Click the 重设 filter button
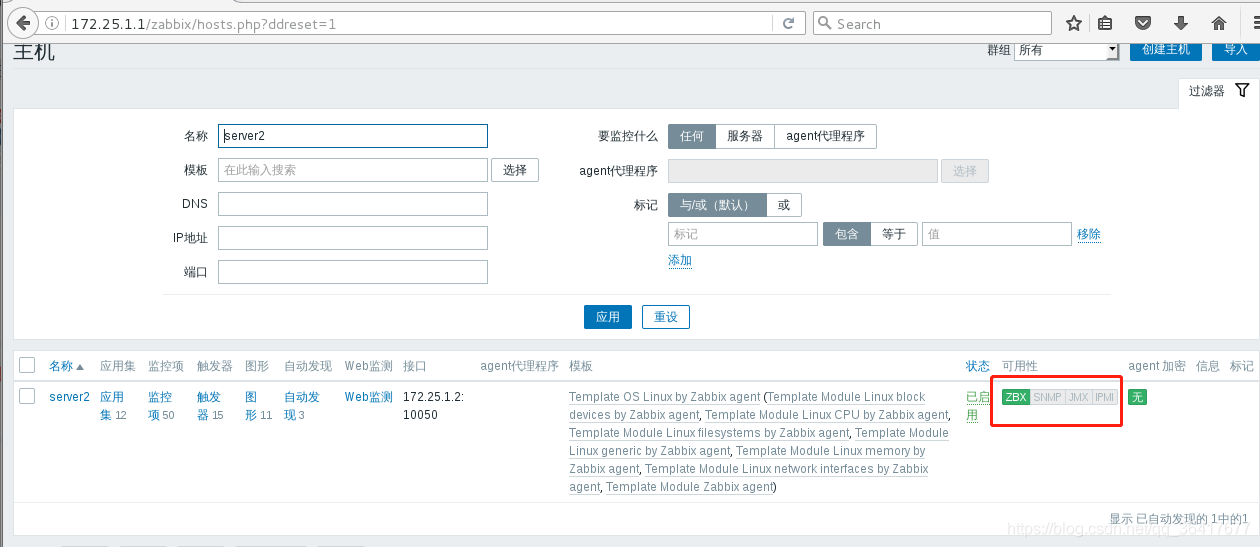 666,317
